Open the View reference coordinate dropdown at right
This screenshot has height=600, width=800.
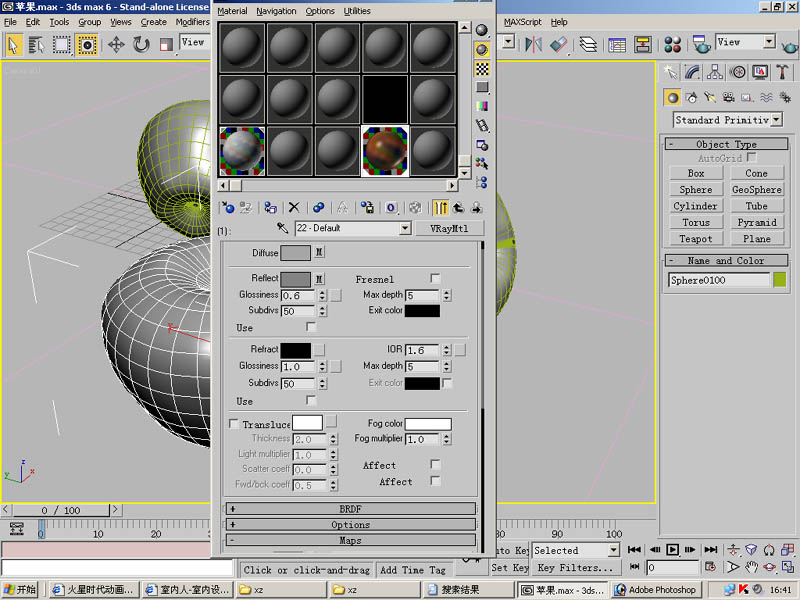click(769, 42)
